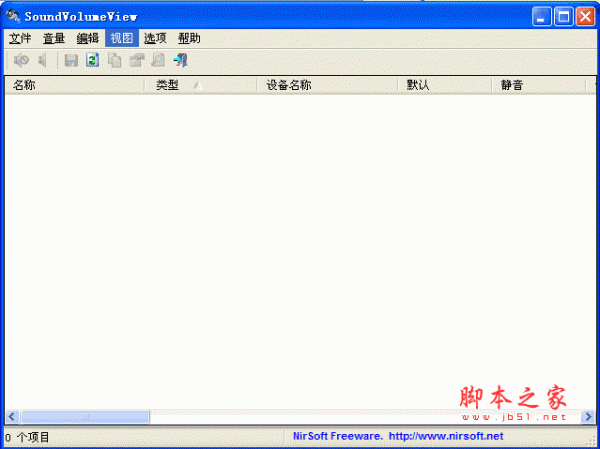The height and width of the screenshot is (449, 600).
Task: Click the Exit door icon
Action: 180,60
